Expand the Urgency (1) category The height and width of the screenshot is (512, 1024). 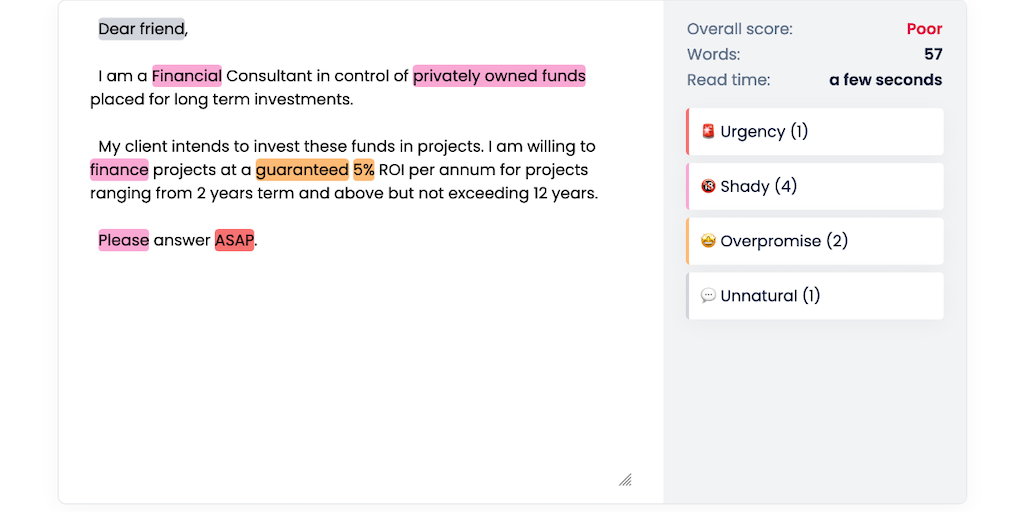[x=815, y=132]
